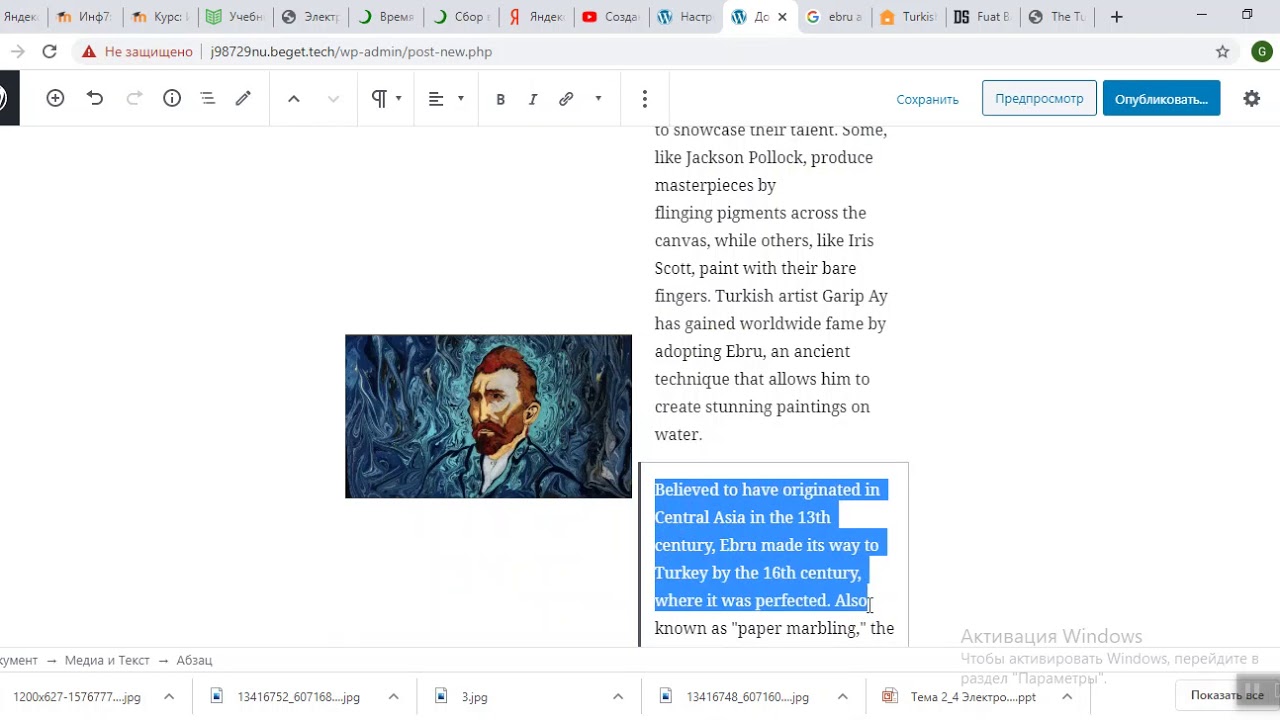The width and height of the screenshot is (1280, 720).
Task: Expand more rich text controls arrow
Action: click(598, 98)
